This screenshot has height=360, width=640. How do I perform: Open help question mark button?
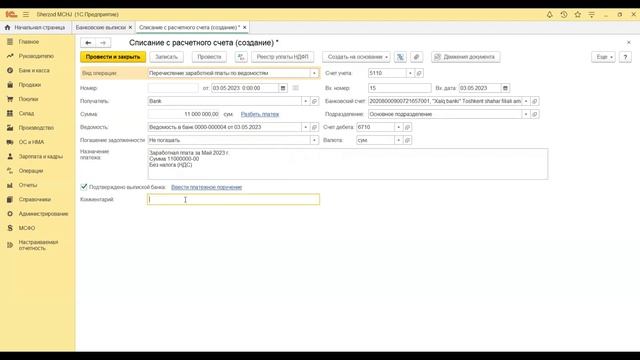[x=625, y=57]
